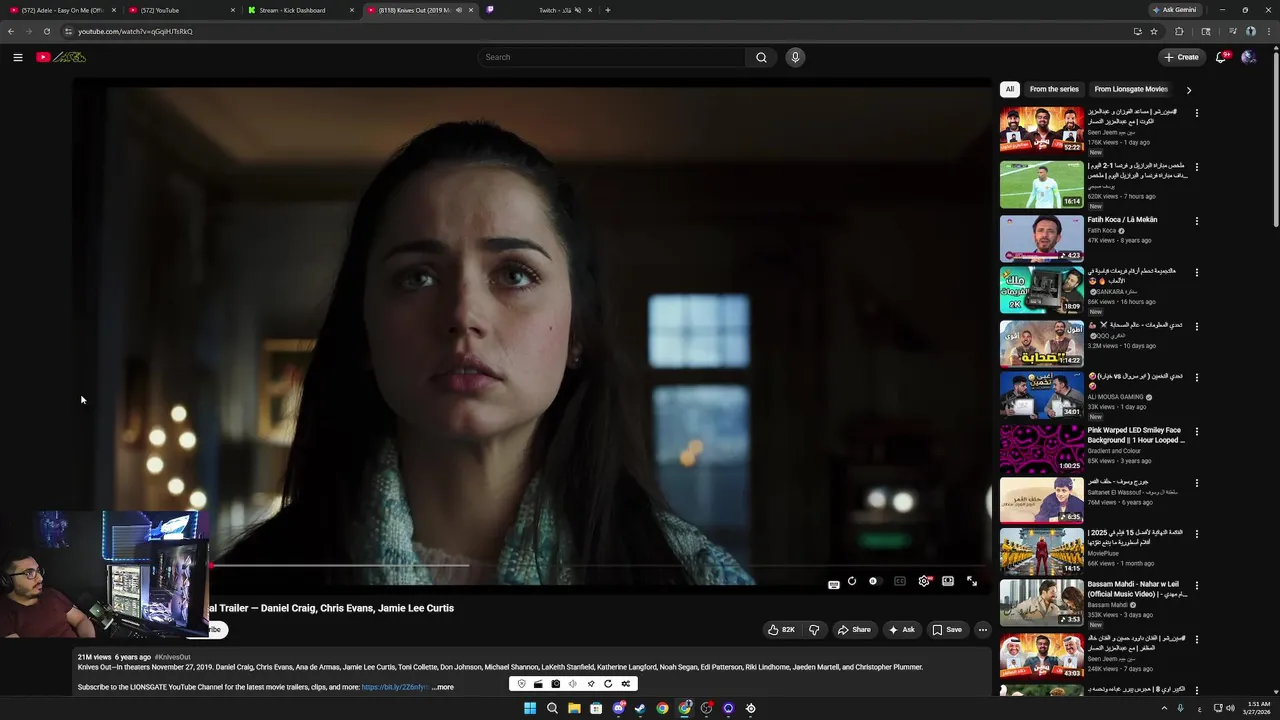Open Discord from the taskbar
This screenshot has width=1280, height=720.
pyautogui.click(x=618, y=708)
